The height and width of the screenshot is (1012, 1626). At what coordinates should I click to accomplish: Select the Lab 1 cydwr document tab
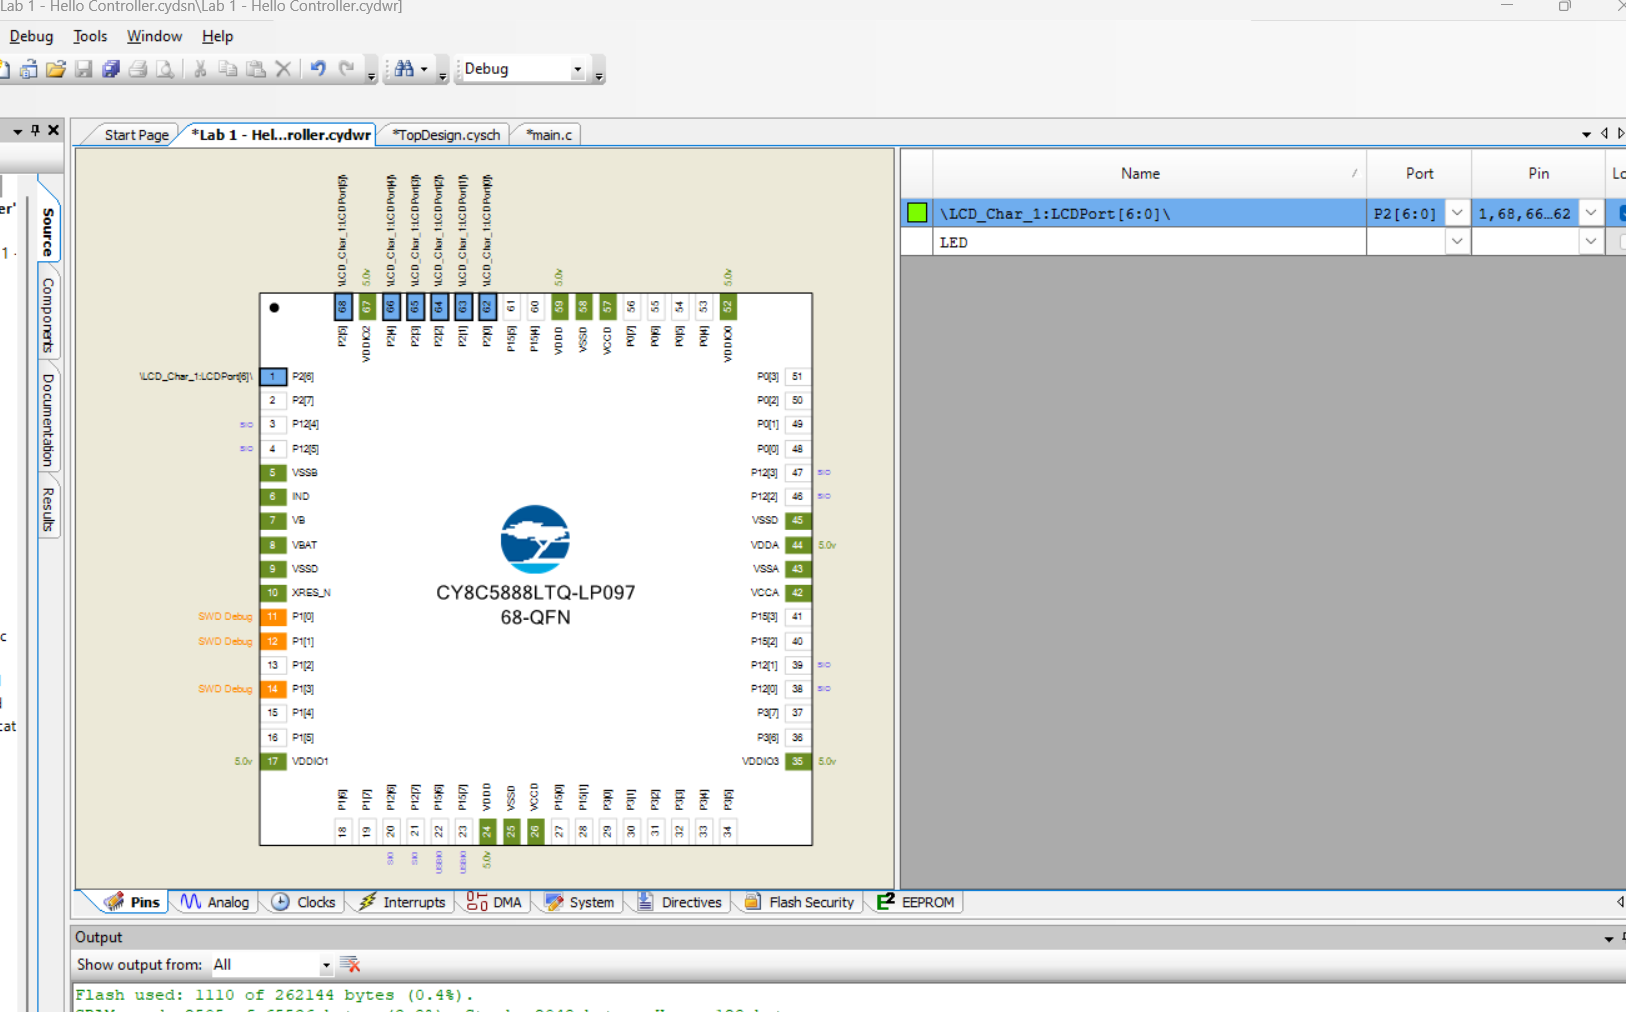coord(281,135)
